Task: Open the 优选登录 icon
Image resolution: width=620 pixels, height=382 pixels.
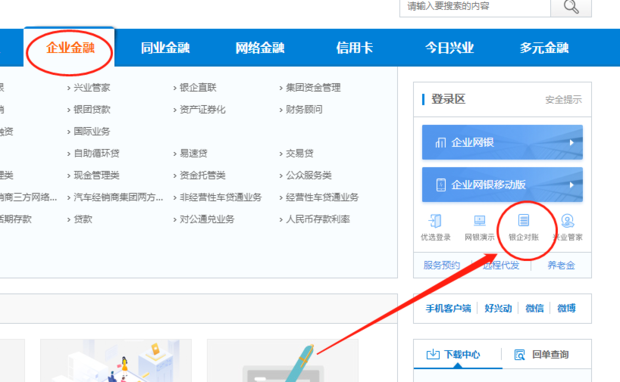Action: coord(435,227)
